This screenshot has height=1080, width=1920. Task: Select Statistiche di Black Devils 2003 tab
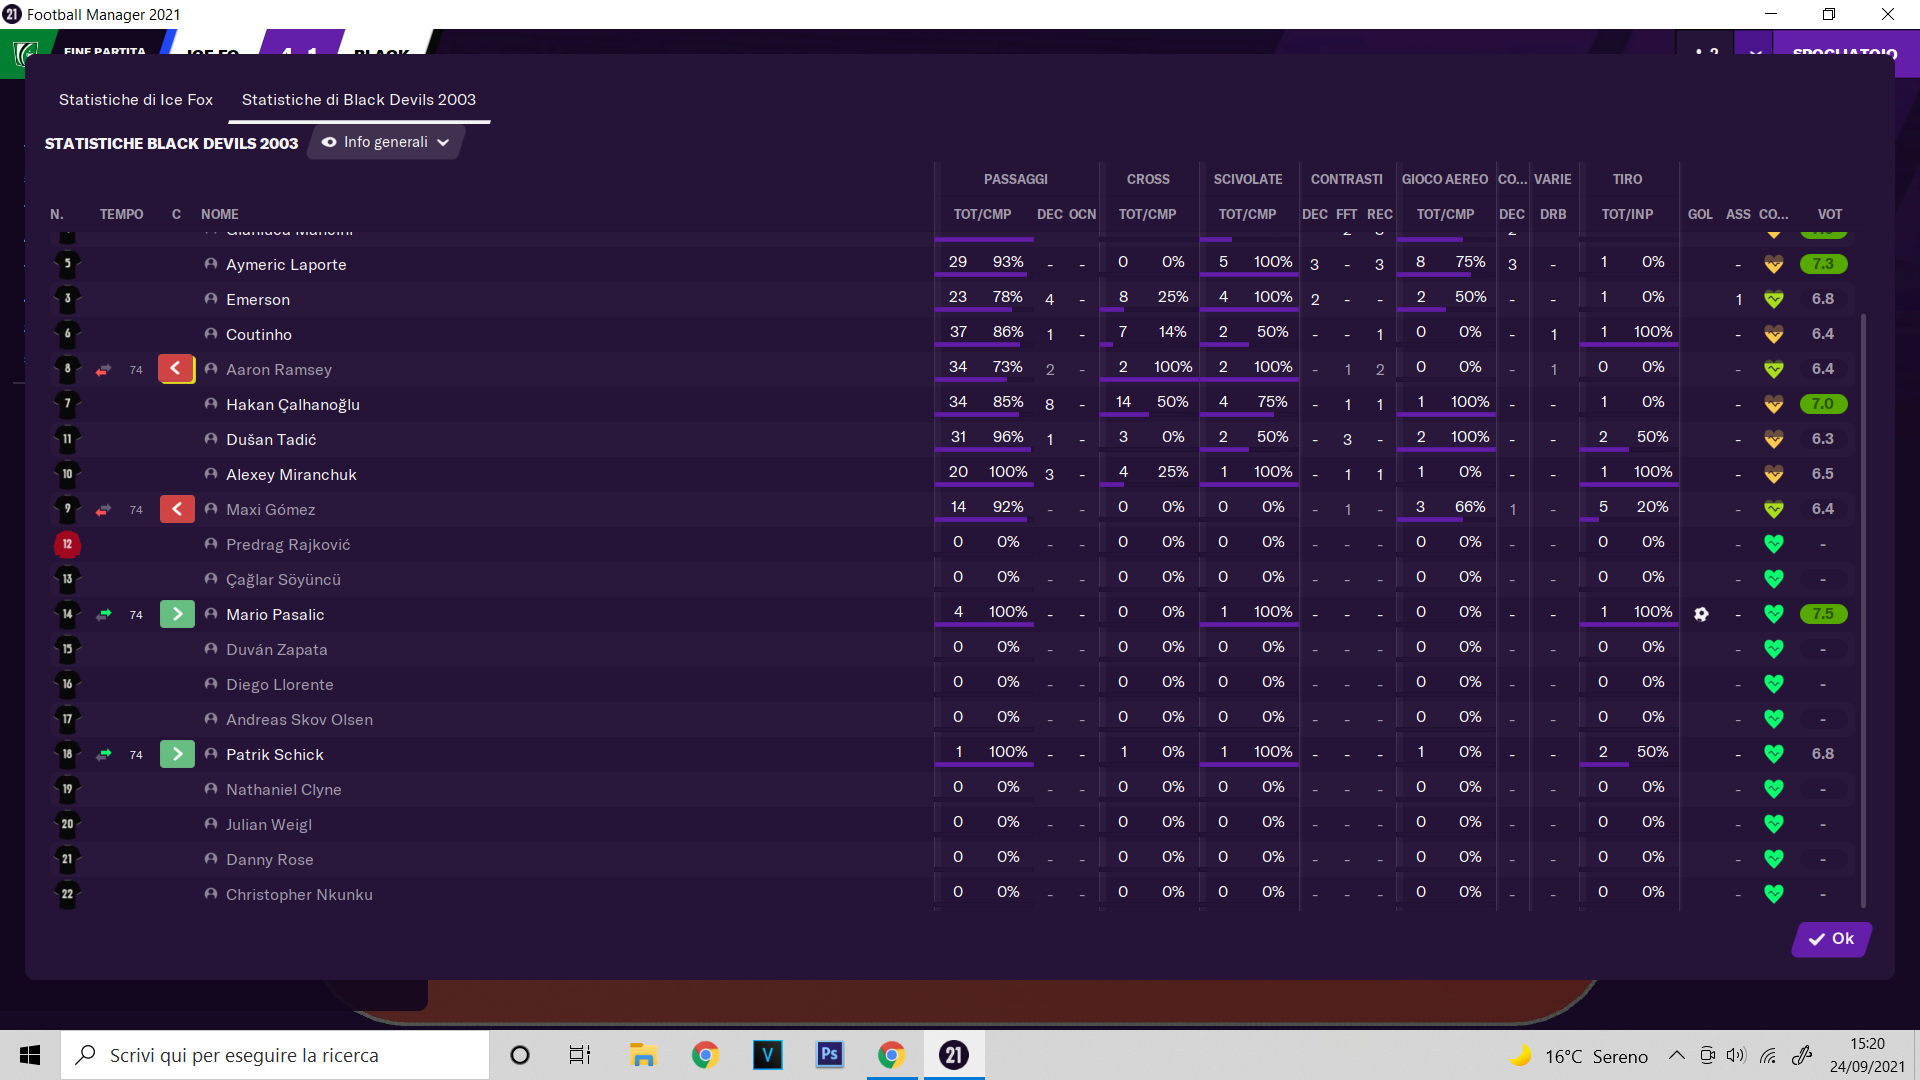click(x=358, y=100)
